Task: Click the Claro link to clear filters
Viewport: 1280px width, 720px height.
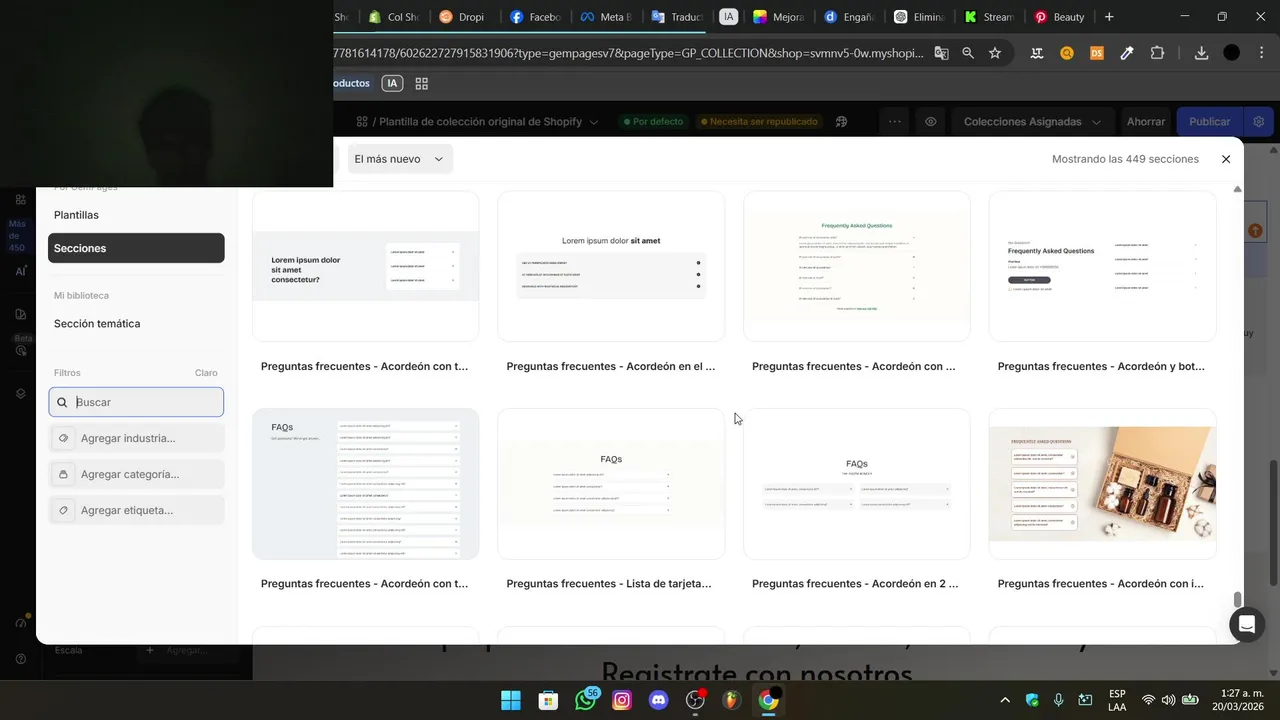Action: click(206, 373)
